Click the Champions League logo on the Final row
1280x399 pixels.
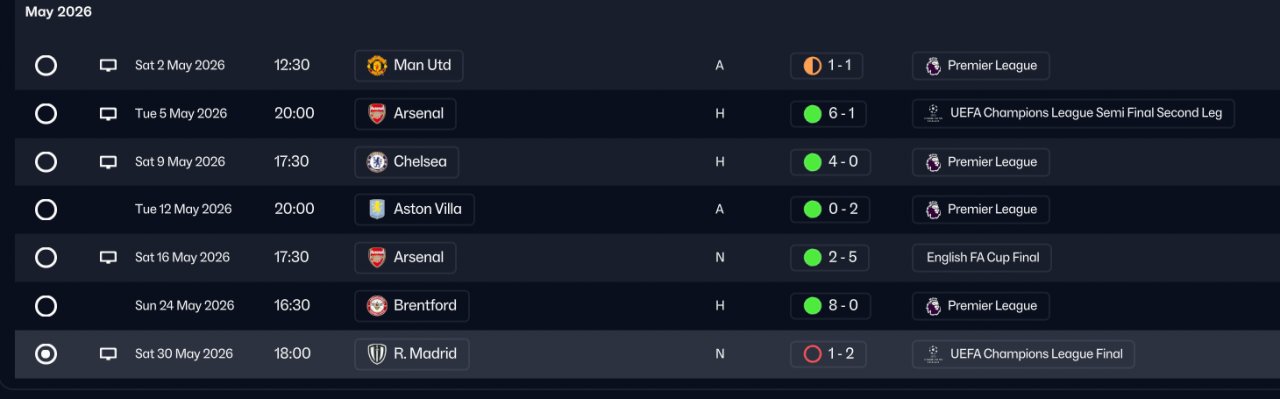click(933, 354)
